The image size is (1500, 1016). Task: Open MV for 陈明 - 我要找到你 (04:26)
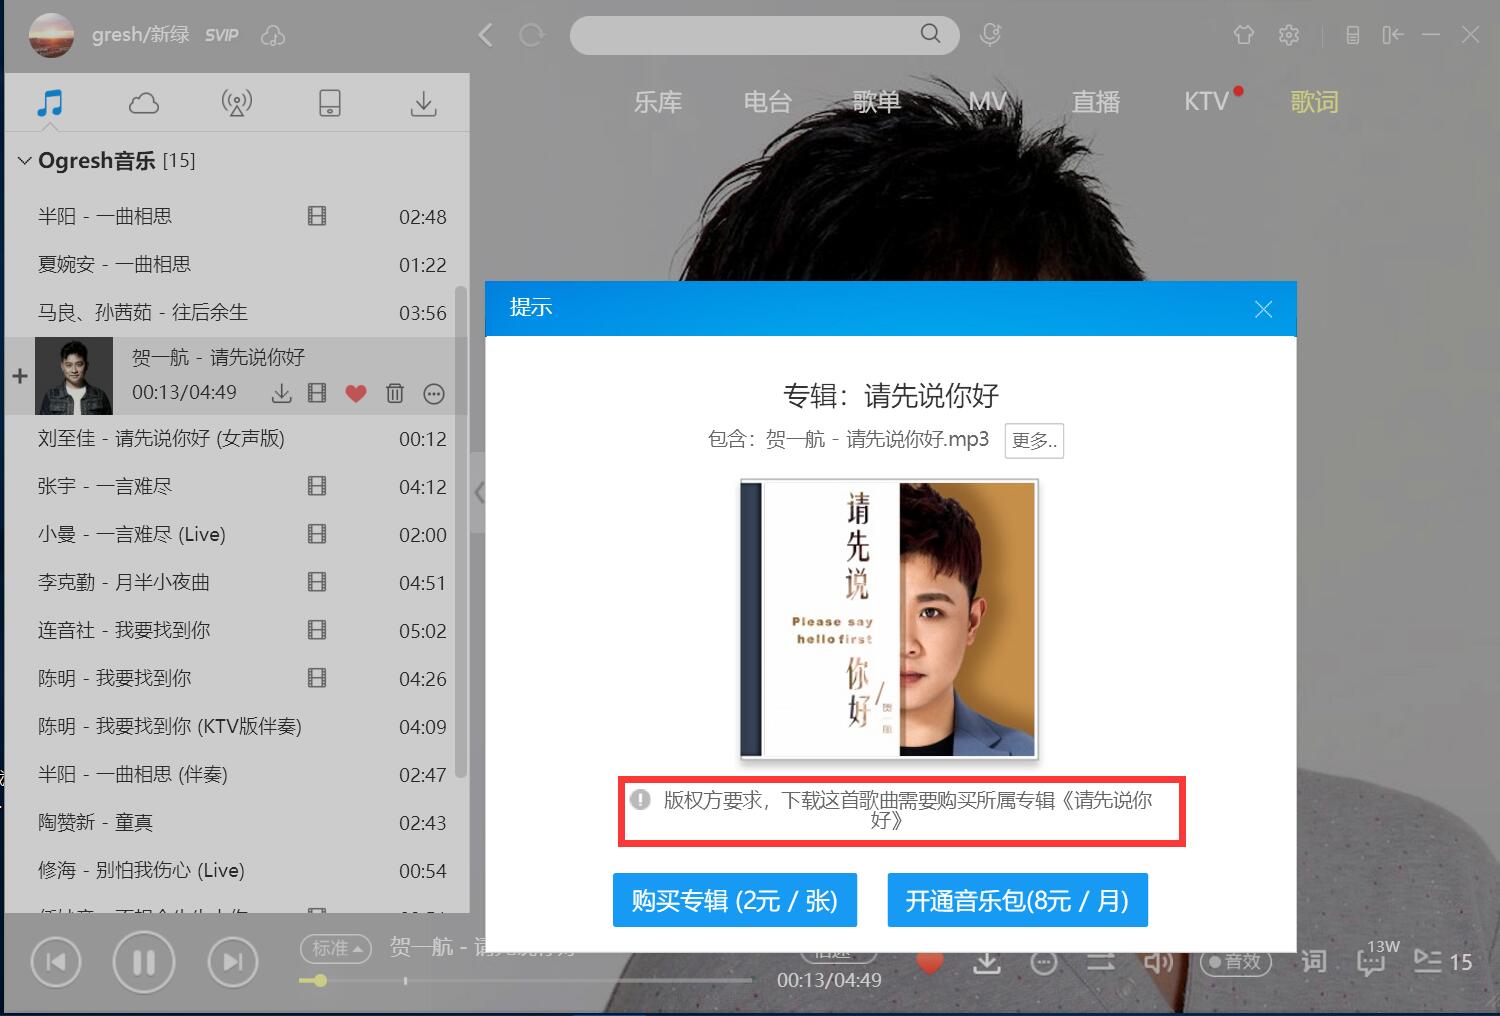(x=317, y=678)
